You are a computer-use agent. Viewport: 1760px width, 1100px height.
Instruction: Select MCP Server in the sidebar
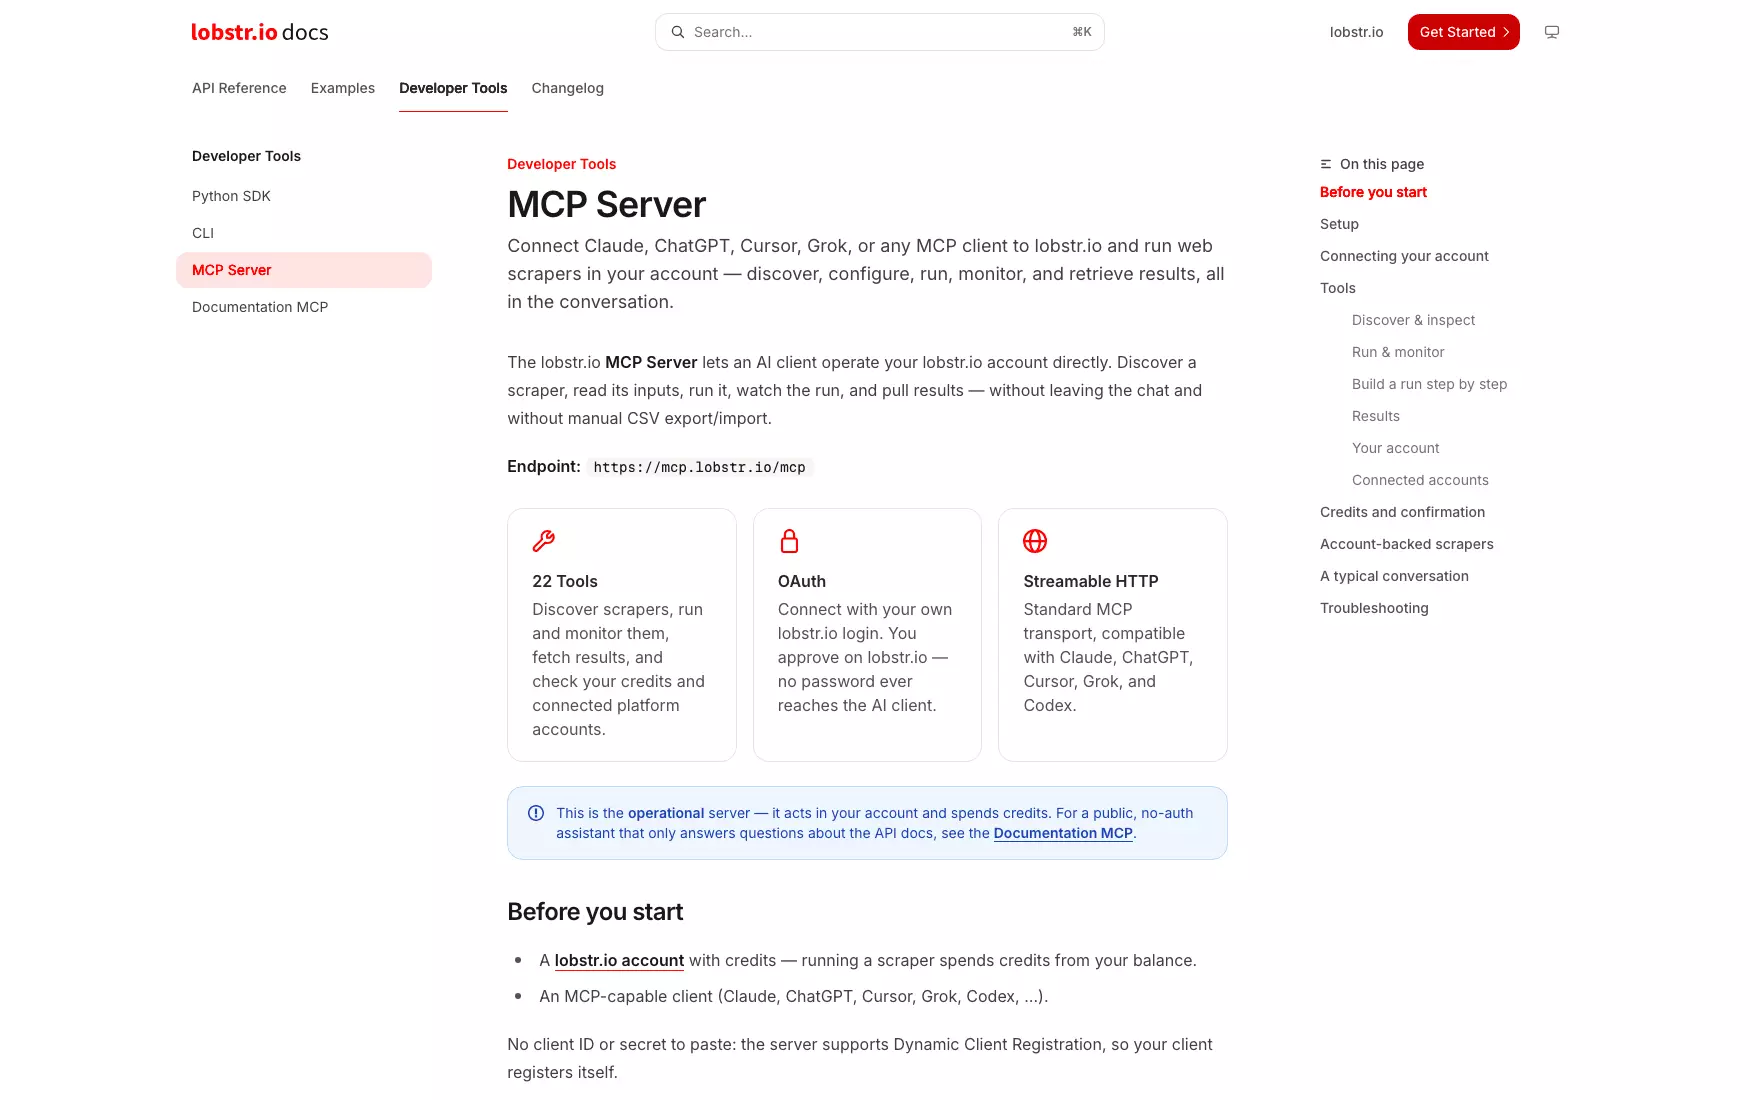tap(304, 270)
